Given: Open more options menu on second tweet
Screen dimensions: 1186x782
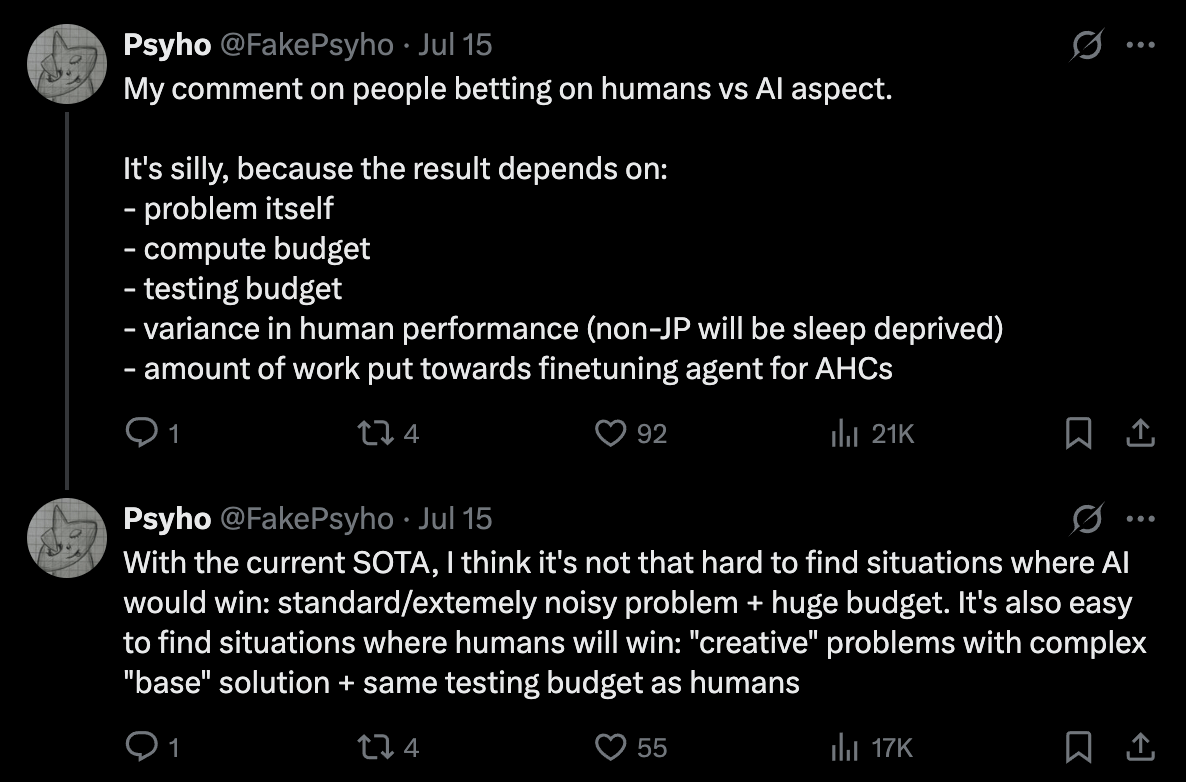Looking at the screenshot, I should coord(1141,519).
